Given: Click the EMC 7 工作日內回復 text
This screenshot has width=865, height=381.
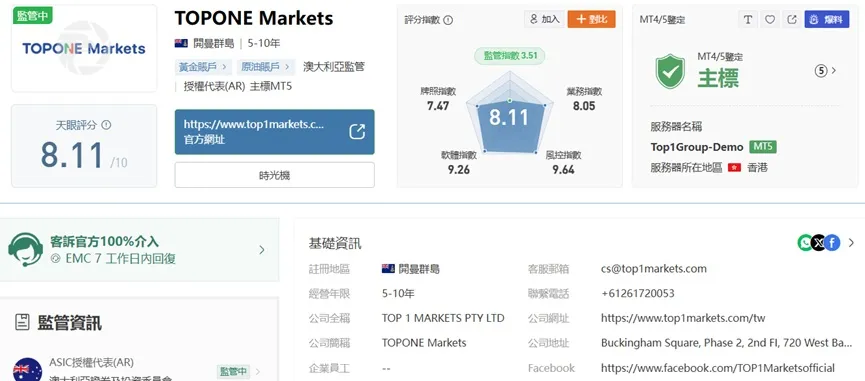Looking at the screenshot, I should [x=120, y=259].
